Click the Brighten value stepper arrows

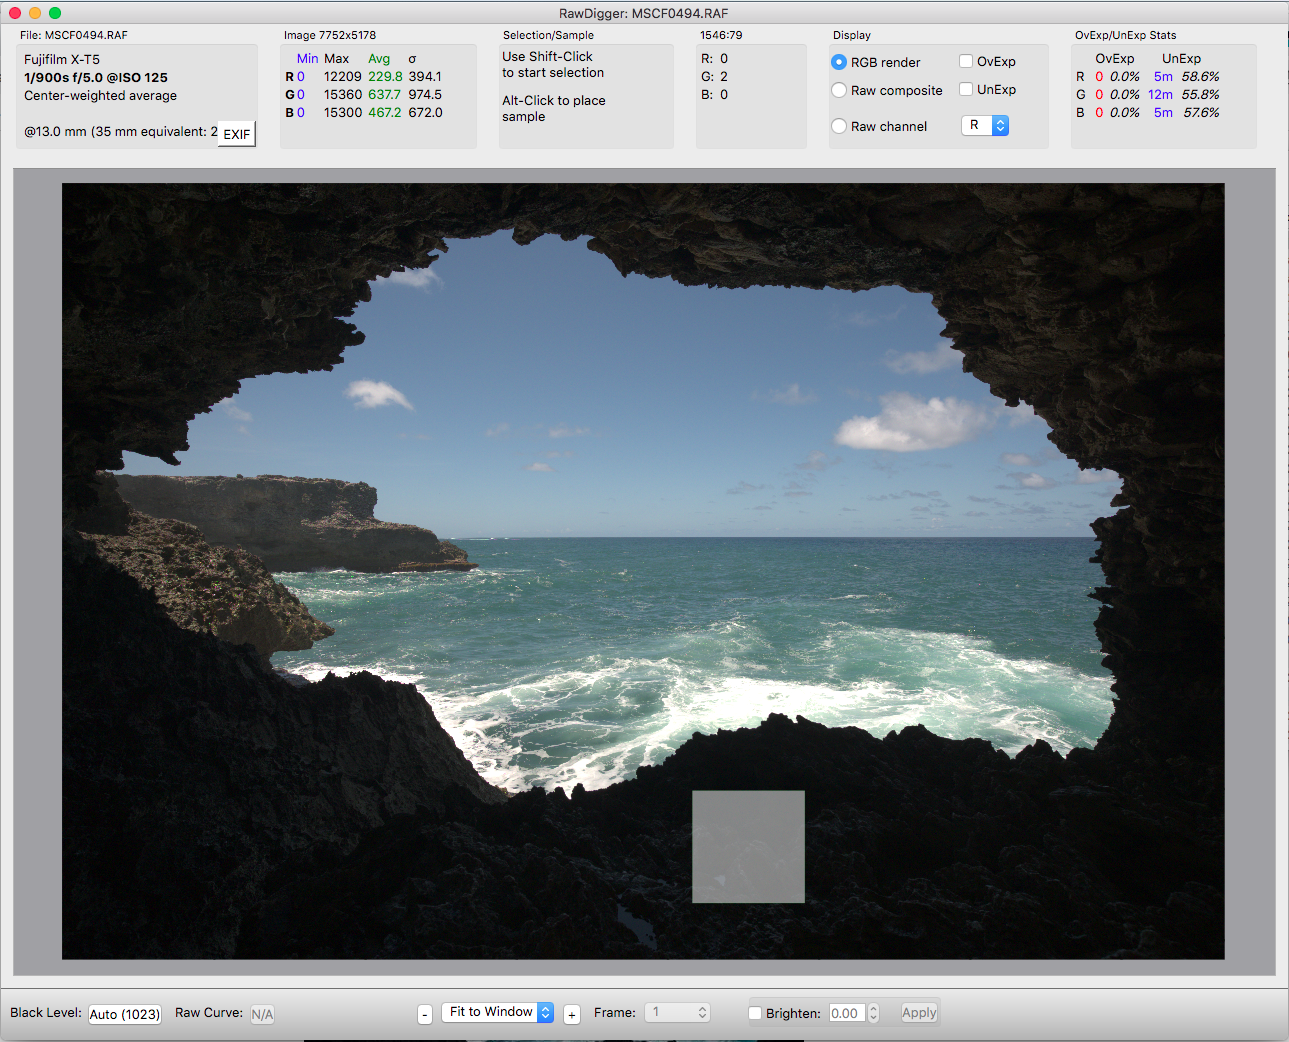pyautogui.click(x=873, y=1013)
